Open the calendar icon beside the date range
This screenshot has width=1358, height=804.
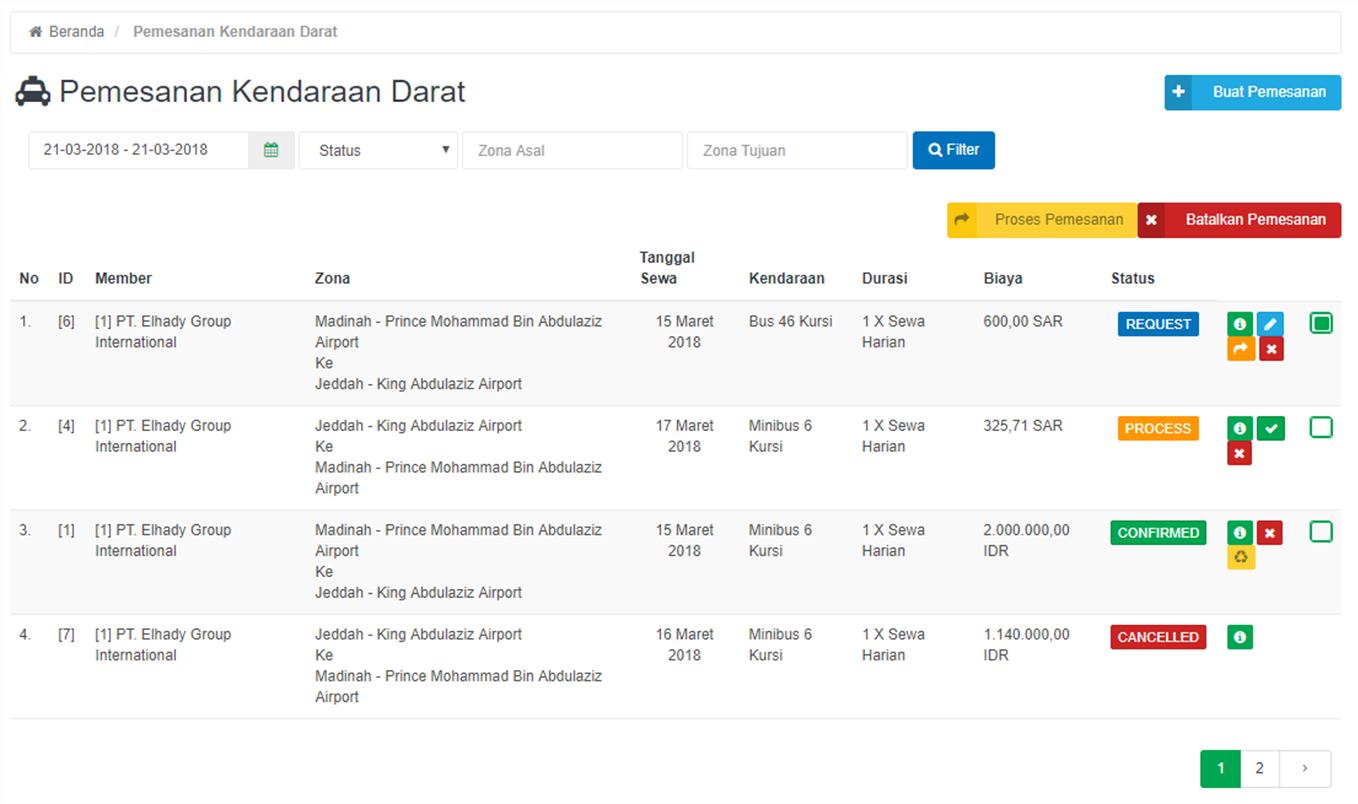pos(271,150)
